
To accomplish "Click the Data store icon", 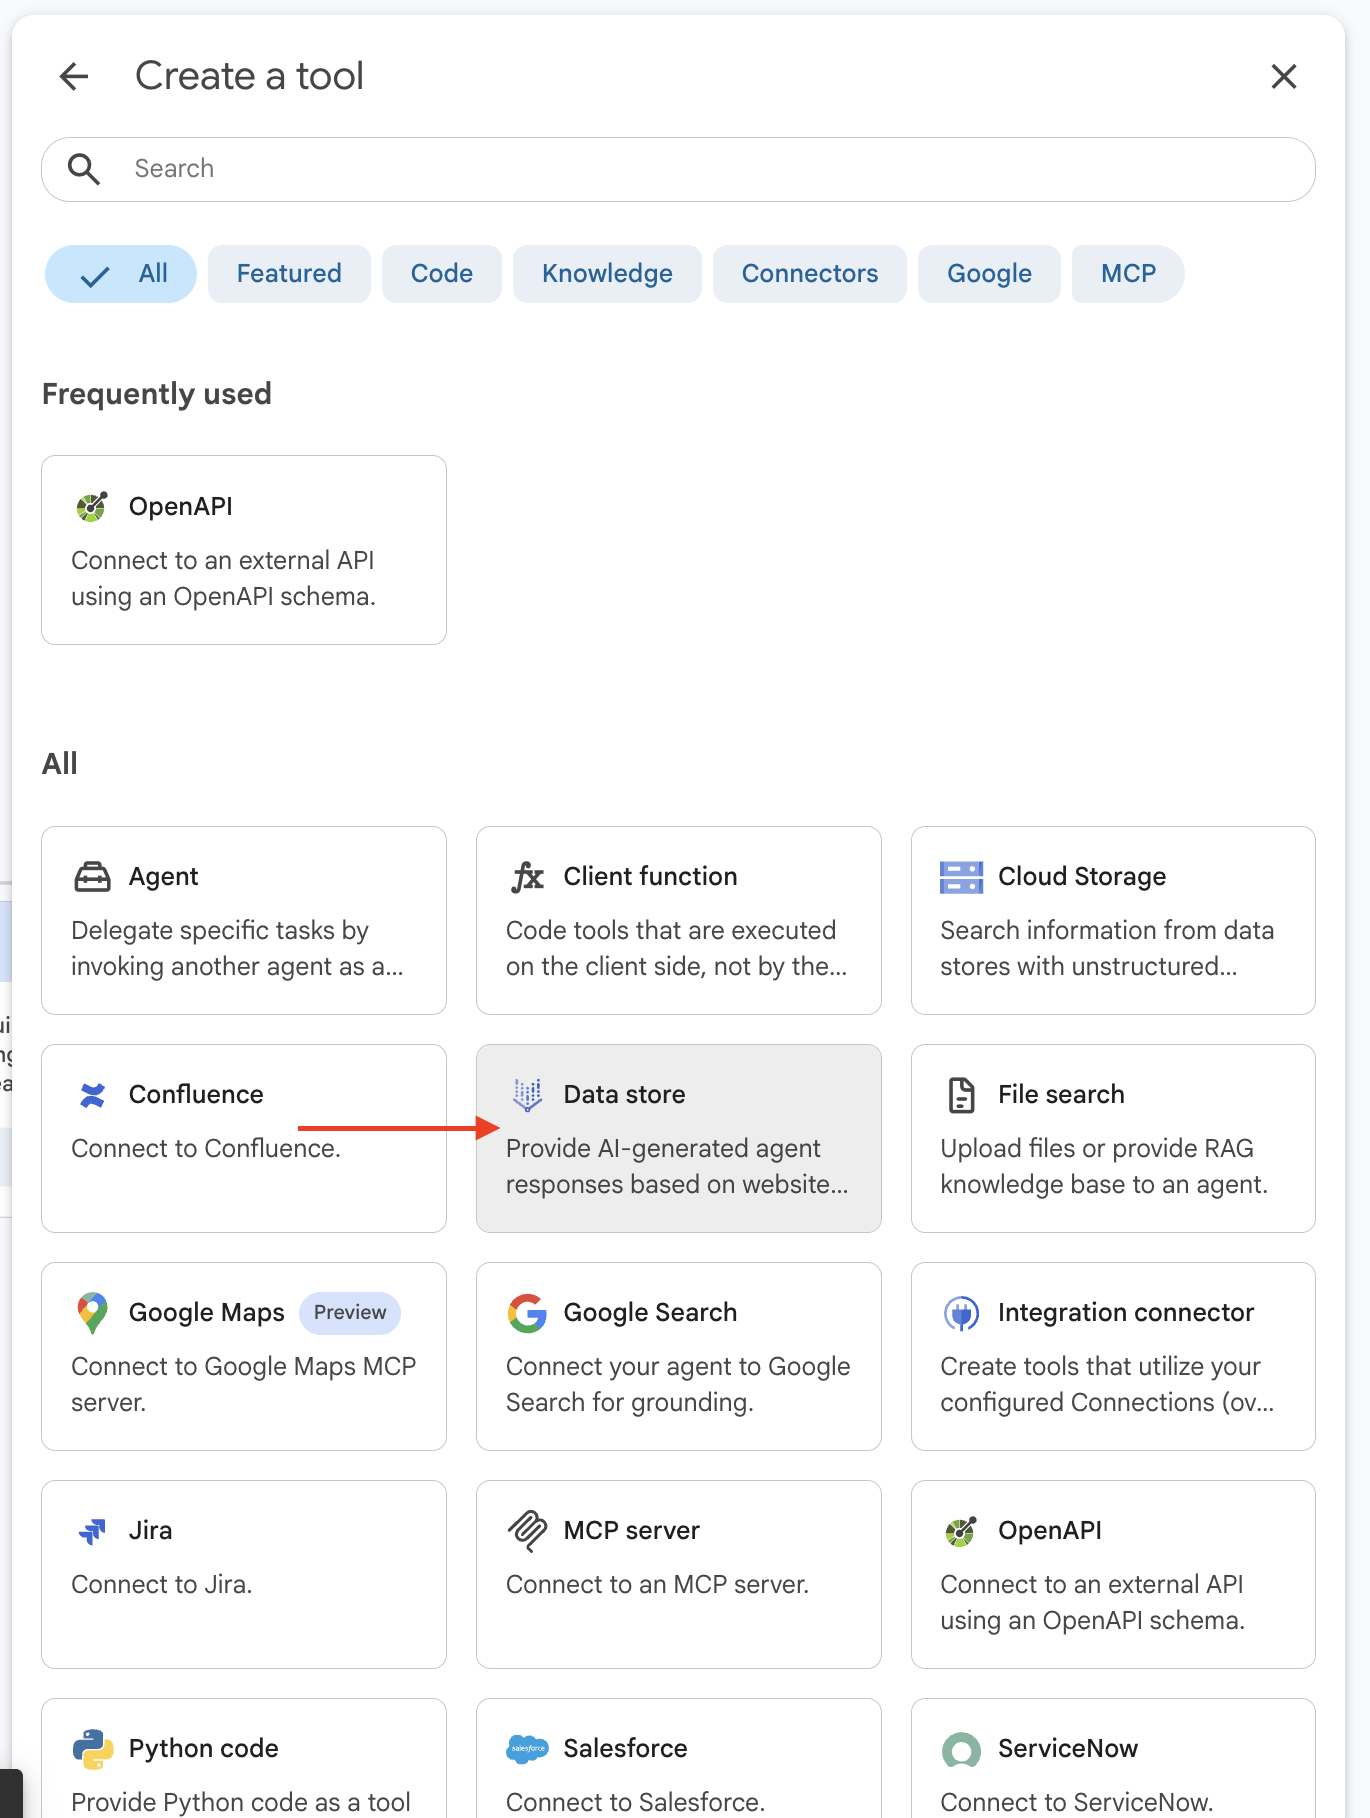I will (527, 1095).
